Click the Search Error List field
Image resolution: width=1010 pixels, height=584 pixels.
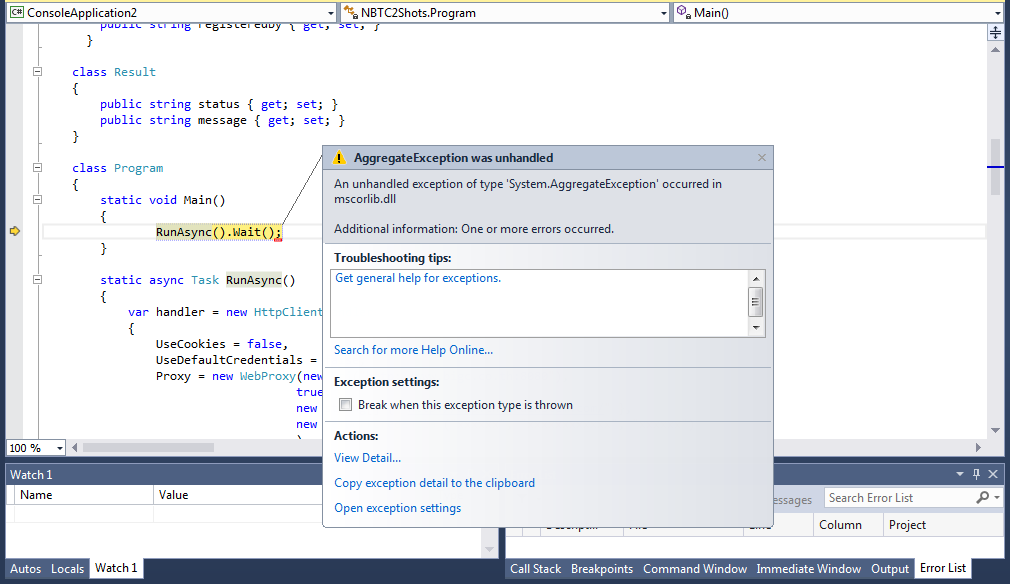(900, 498)
